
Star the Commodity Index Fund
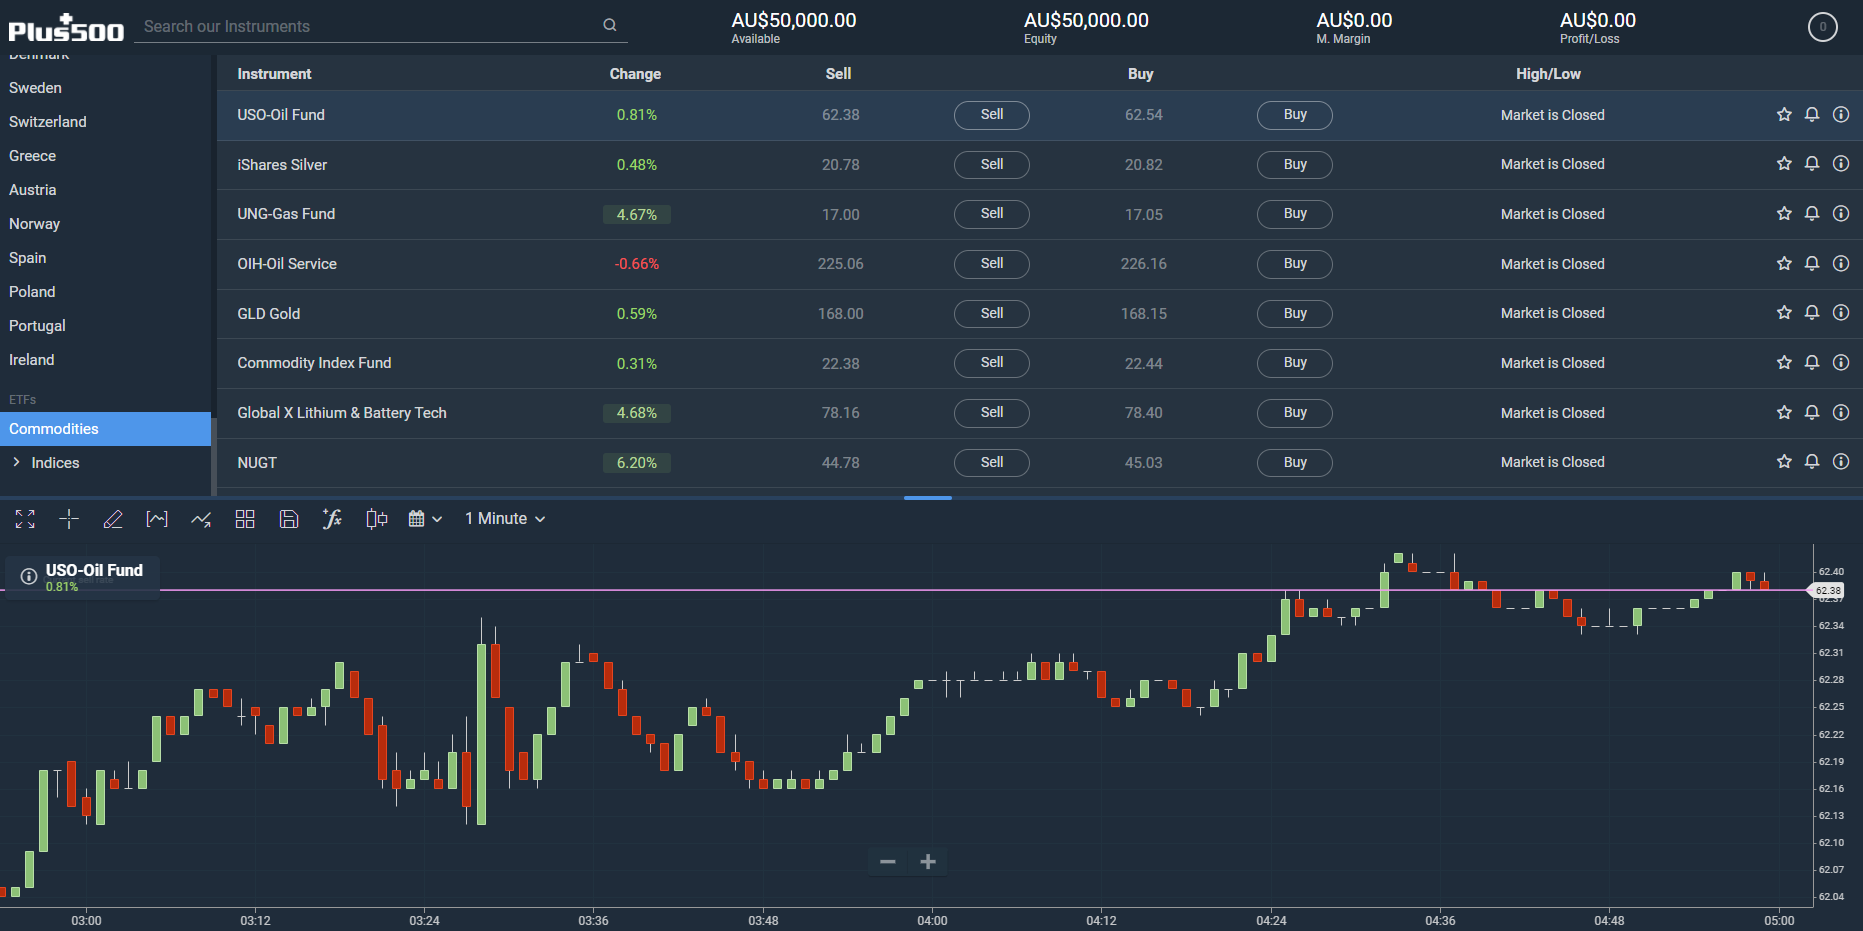pos(1784,363)
